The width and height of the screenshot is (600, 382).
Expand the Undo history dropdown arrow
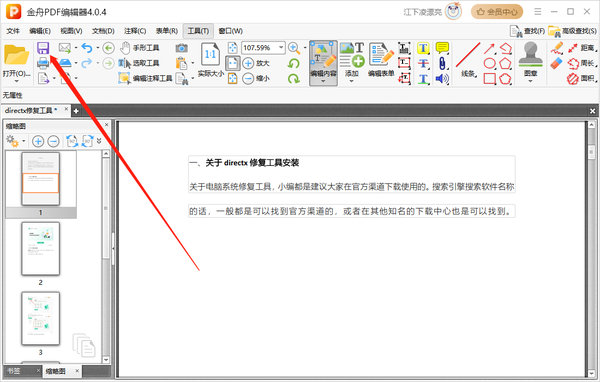[x=98, y=48]
